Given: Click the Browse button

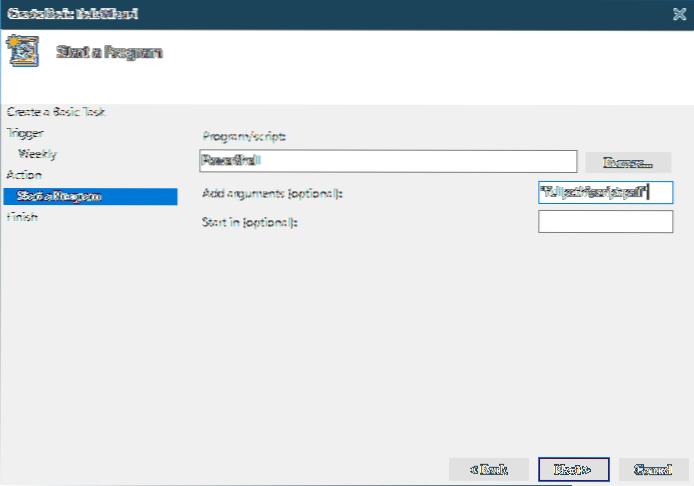Looking at the screenshot, I should (x=628, y=162).
